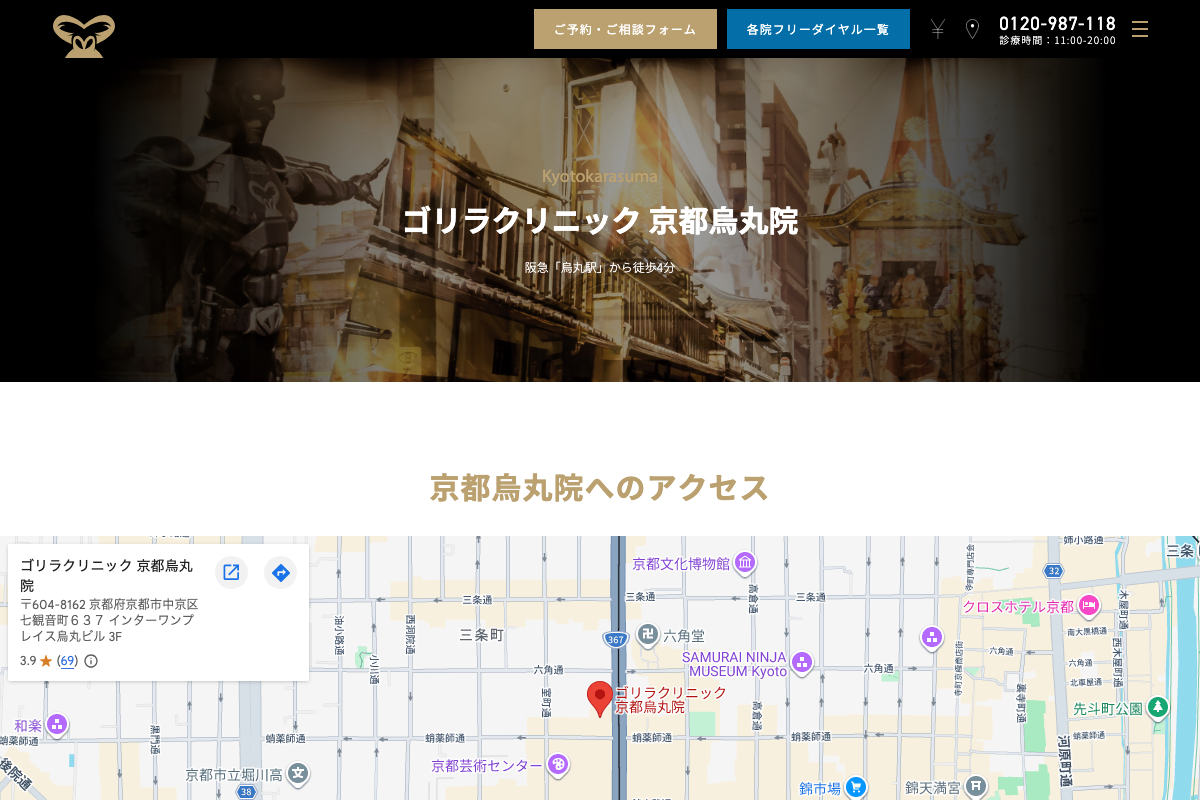The height and width of the screenshot is (800, 1200).
Task: Click the open-in-new-tab icon on the info card
Action: click(231, 572)
